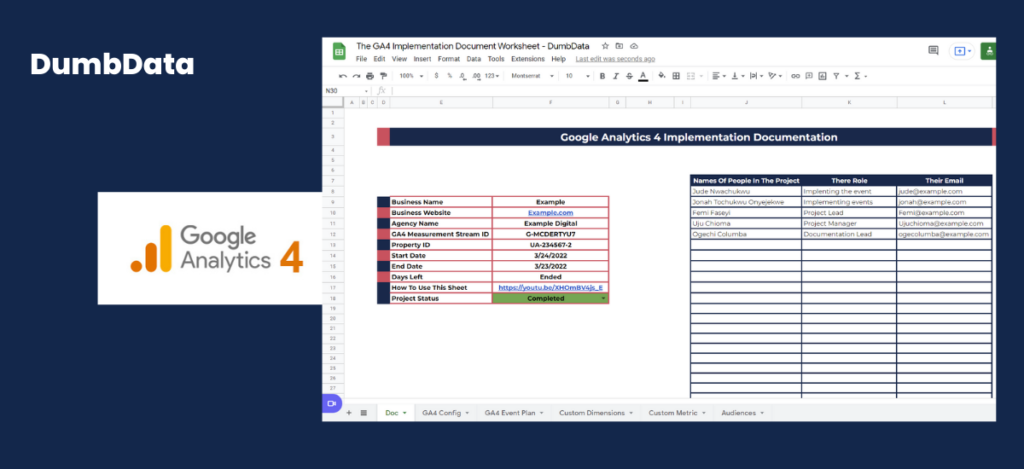
Task: Switch to the Custom Dimensions tab
Action: click(x=596, y=413)
